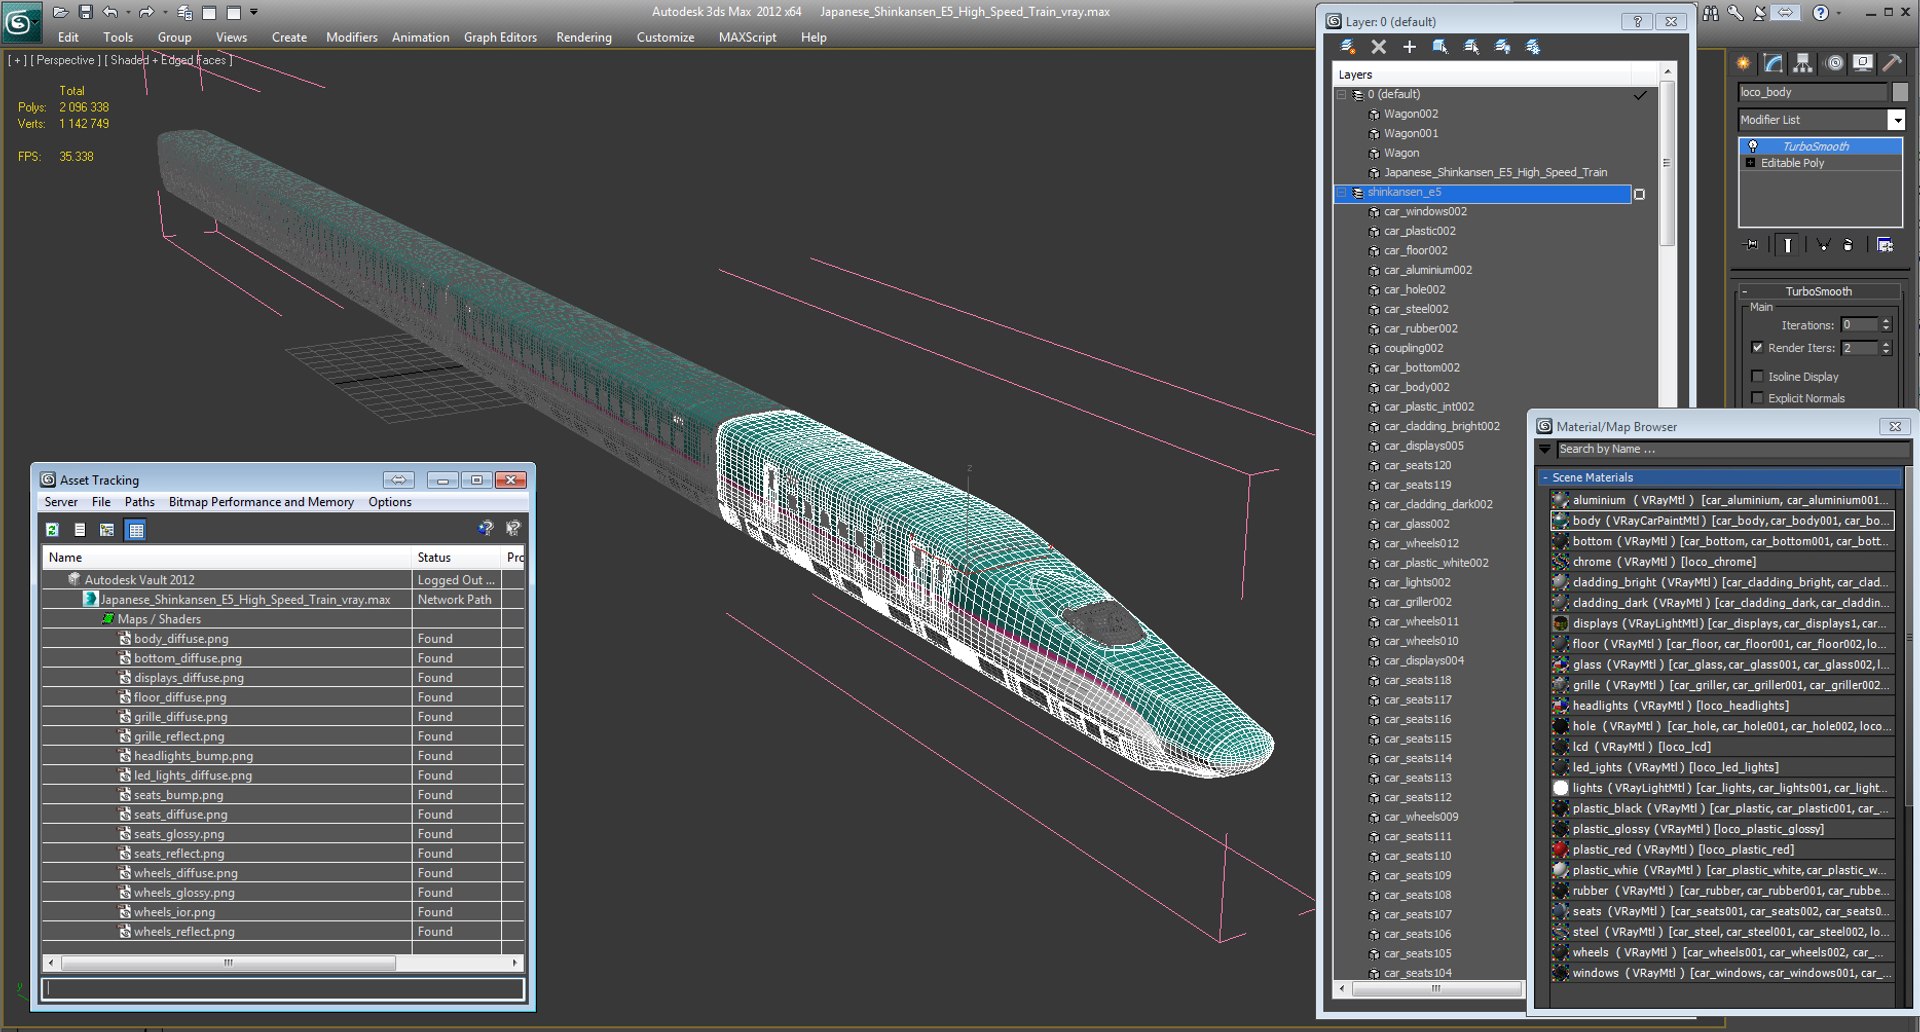Select body_diffuse.png in Asset Tracking

coord(181,638)
